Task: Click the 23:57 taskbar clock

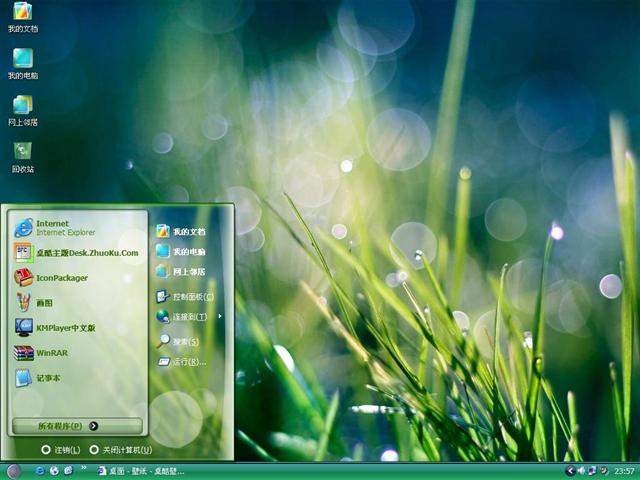Action: pyautogui.click(x=624, y=471)
